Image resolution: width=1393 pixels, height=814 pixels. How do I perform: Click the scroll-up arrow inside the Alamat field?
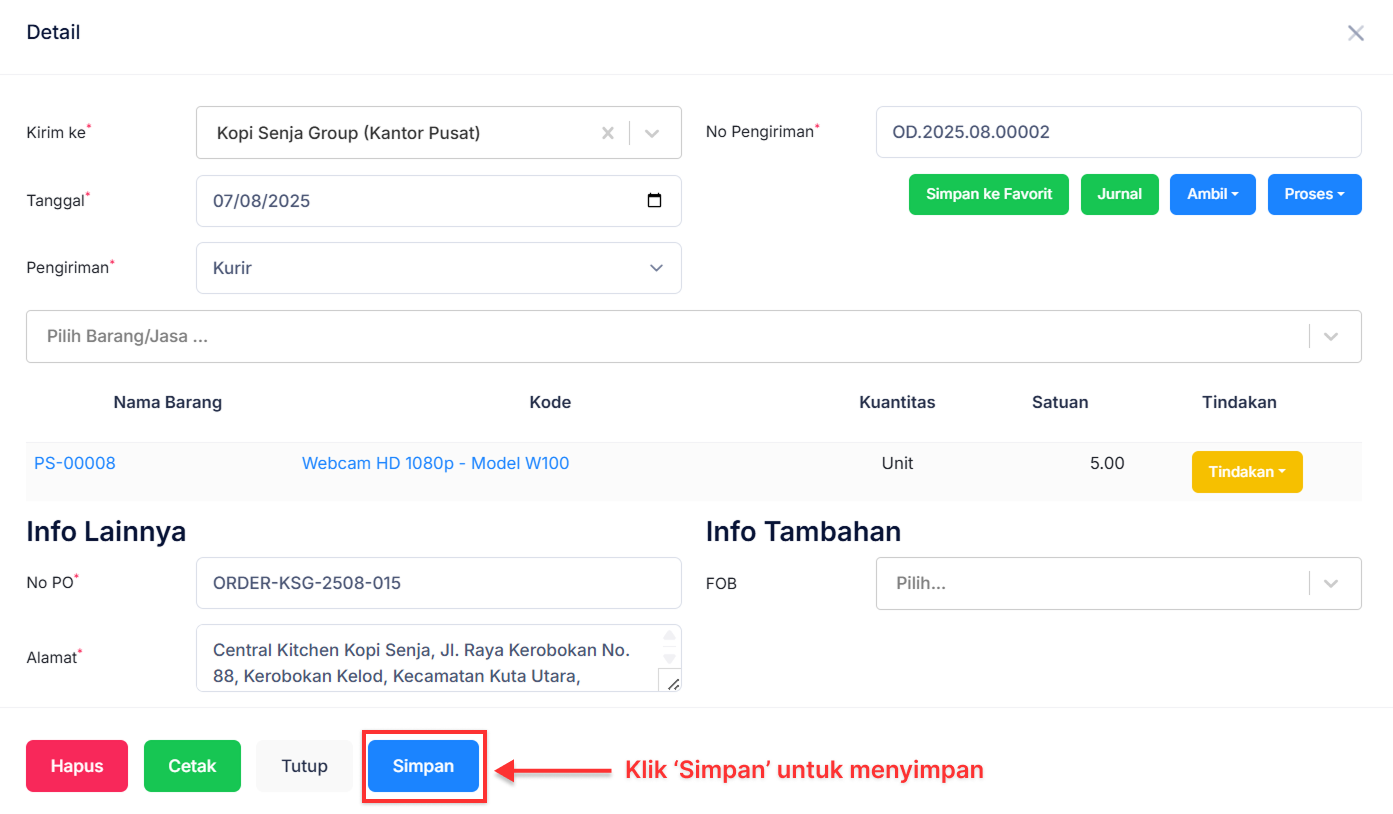tap(671, 634)
